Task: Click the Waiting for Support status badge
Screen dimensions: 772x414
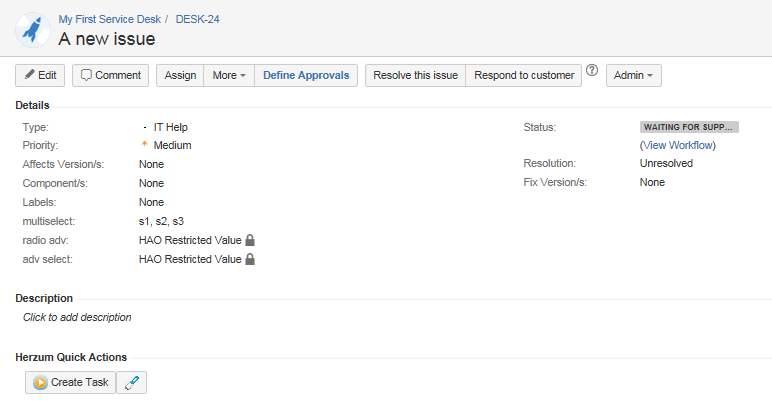Action: pos(689,127)
